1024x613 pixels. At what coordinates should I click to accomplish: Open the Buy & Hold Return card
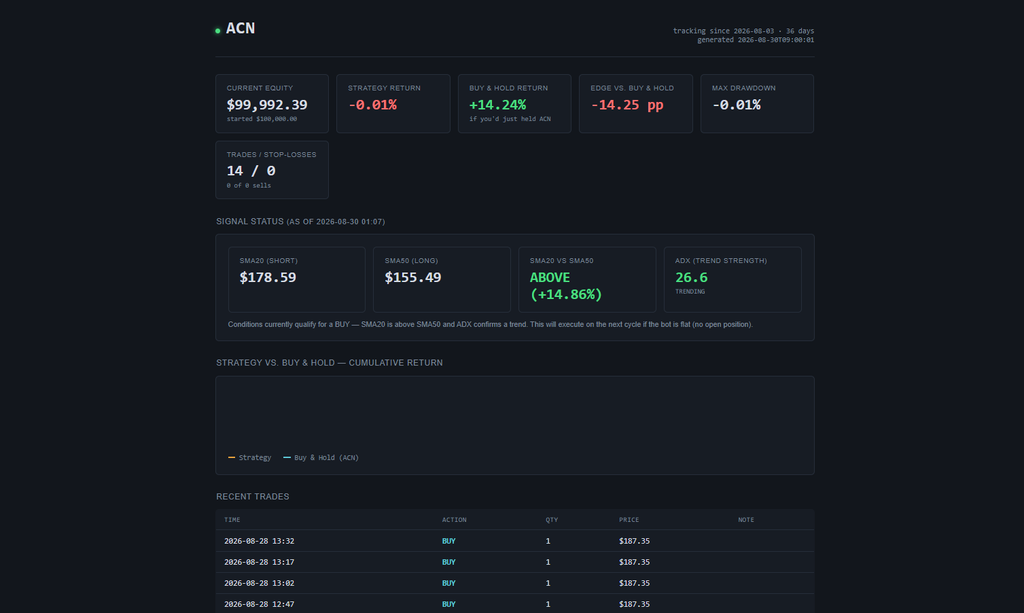point(515,104)
